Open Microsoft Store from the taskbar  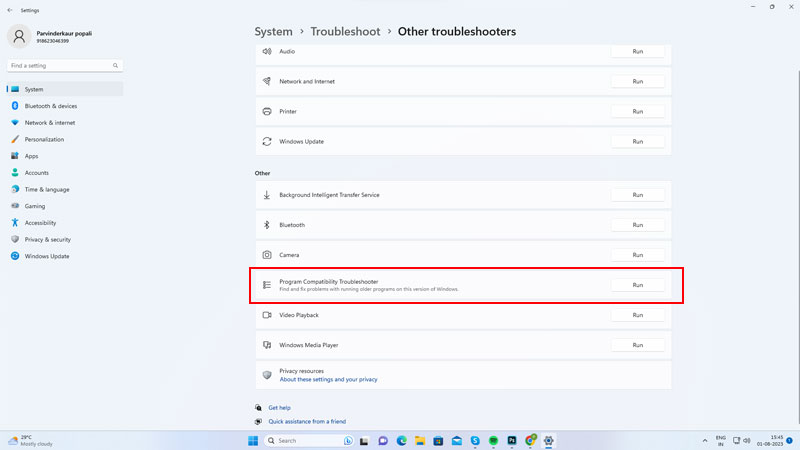(x=438, y=441)
